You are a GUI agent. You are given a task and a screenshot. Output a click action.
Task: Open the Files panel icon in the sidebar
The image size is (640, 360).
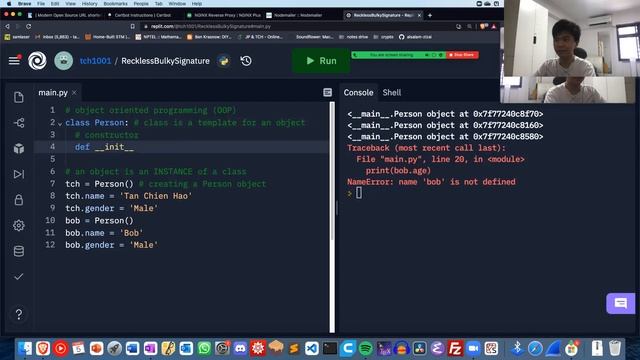point(19,97)
